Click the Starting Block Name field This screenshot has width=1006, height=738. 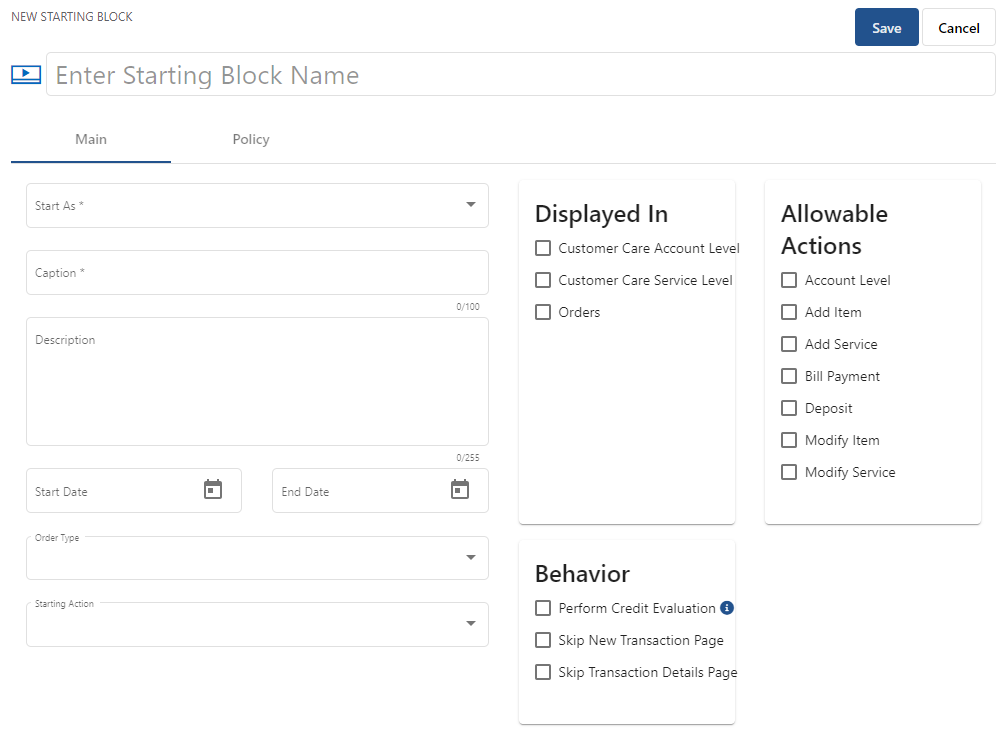(520, 75)
